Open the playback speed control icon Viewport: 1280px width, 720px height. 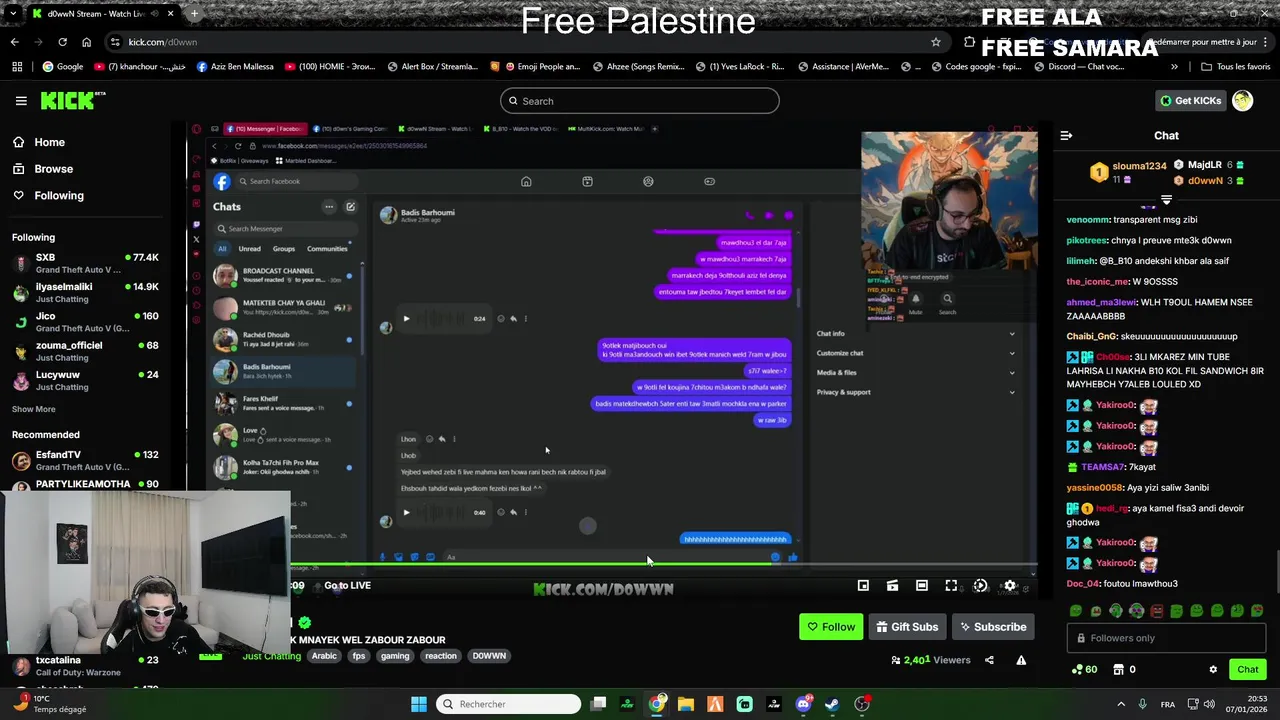(980, 586)
